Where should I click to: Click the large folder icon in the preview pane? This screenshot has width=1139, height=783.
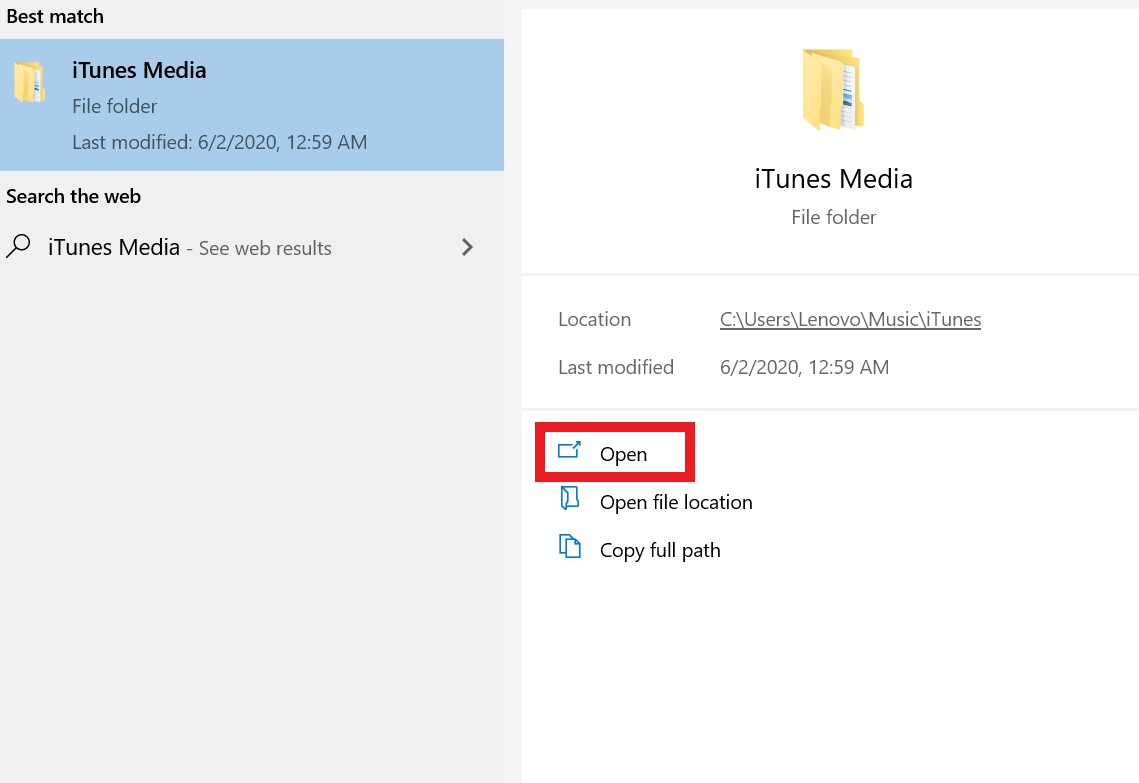click(x=832, y=90)
